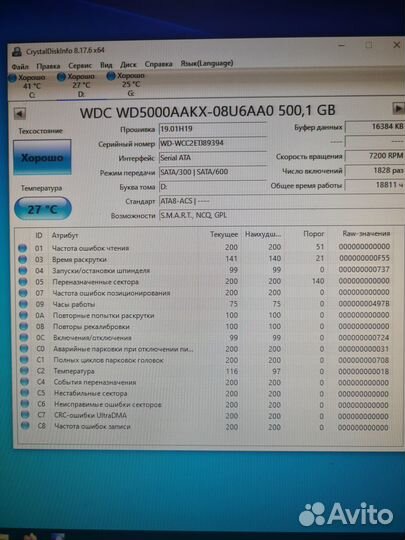405x540 pixels.
Task: Click the Стандарт field ATA8-ACS
Action: pos(281,201)
